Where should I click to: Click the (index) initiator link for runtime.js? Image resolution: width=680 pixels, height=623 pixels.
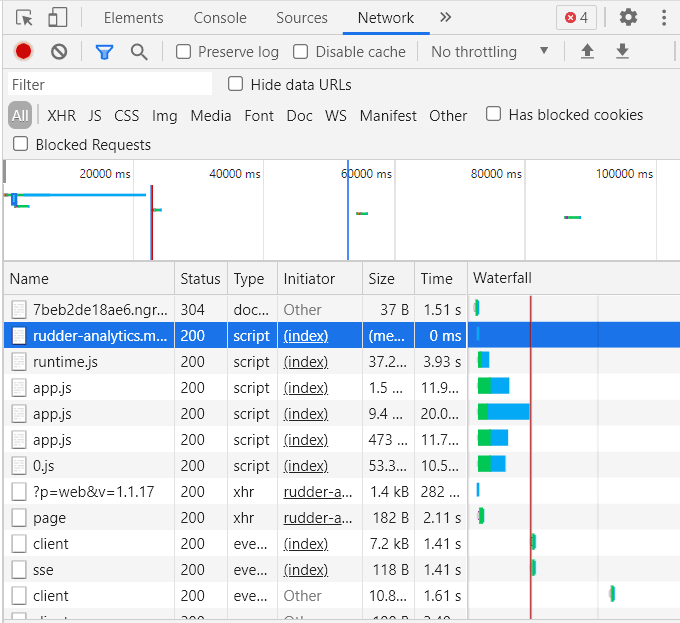(305, 362)
